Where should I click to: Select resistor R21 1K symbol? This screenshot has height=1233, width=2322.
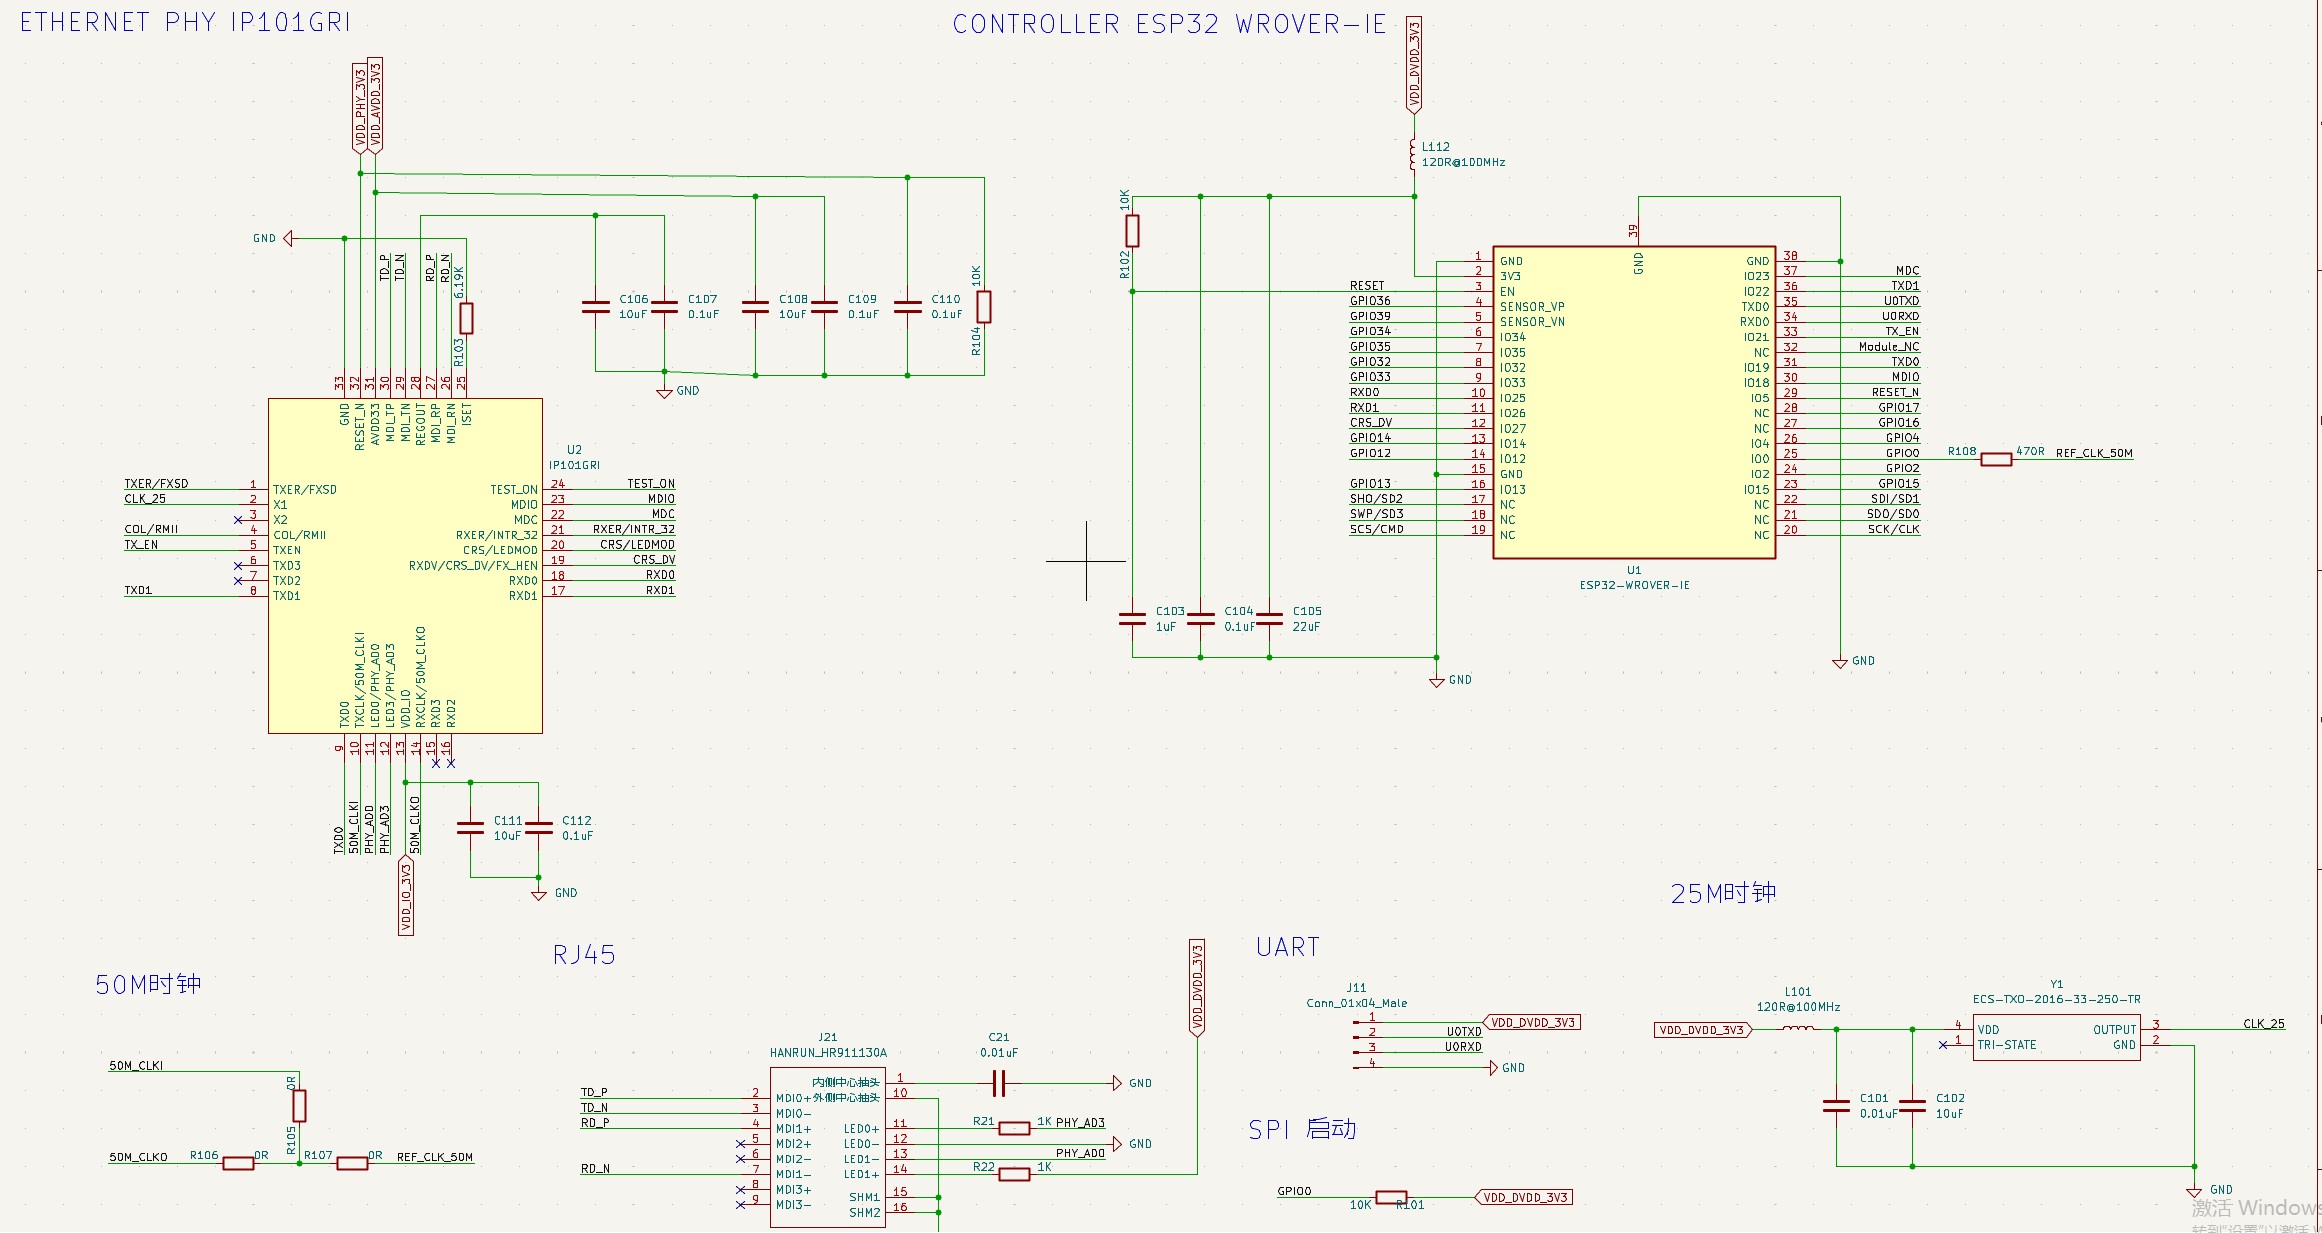1014,1129
